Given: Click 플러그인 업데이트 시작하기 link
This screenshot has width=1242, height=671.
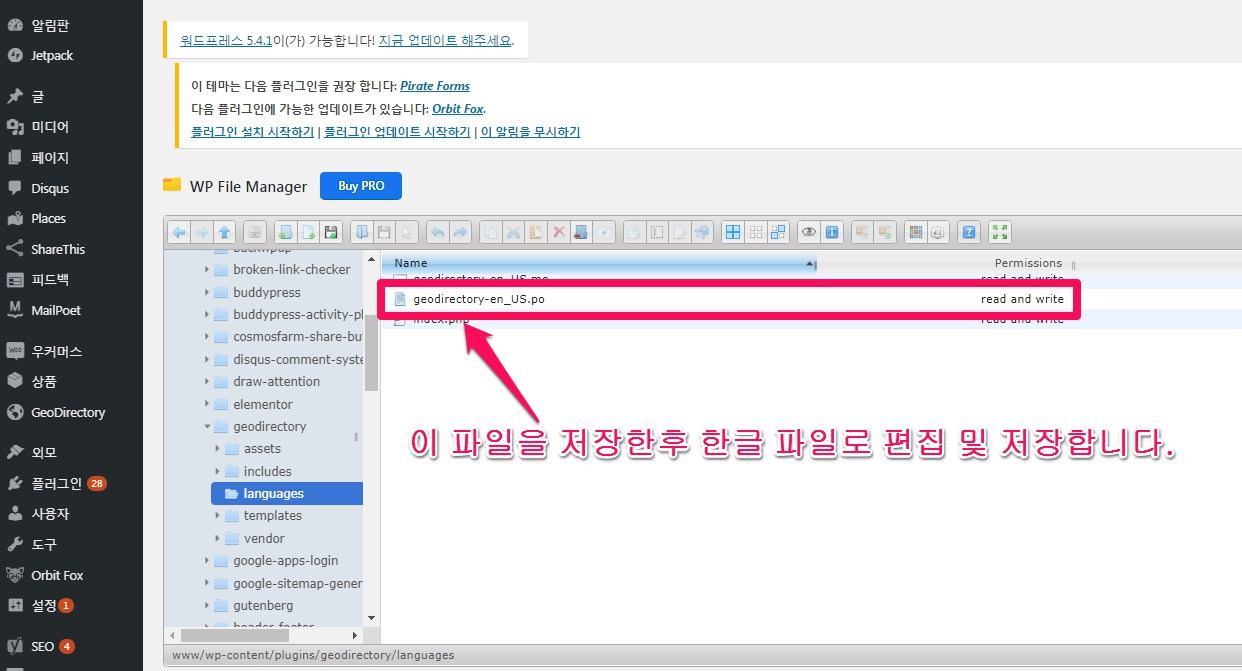Looking at the screenshot, I should [x=397, y=131].
